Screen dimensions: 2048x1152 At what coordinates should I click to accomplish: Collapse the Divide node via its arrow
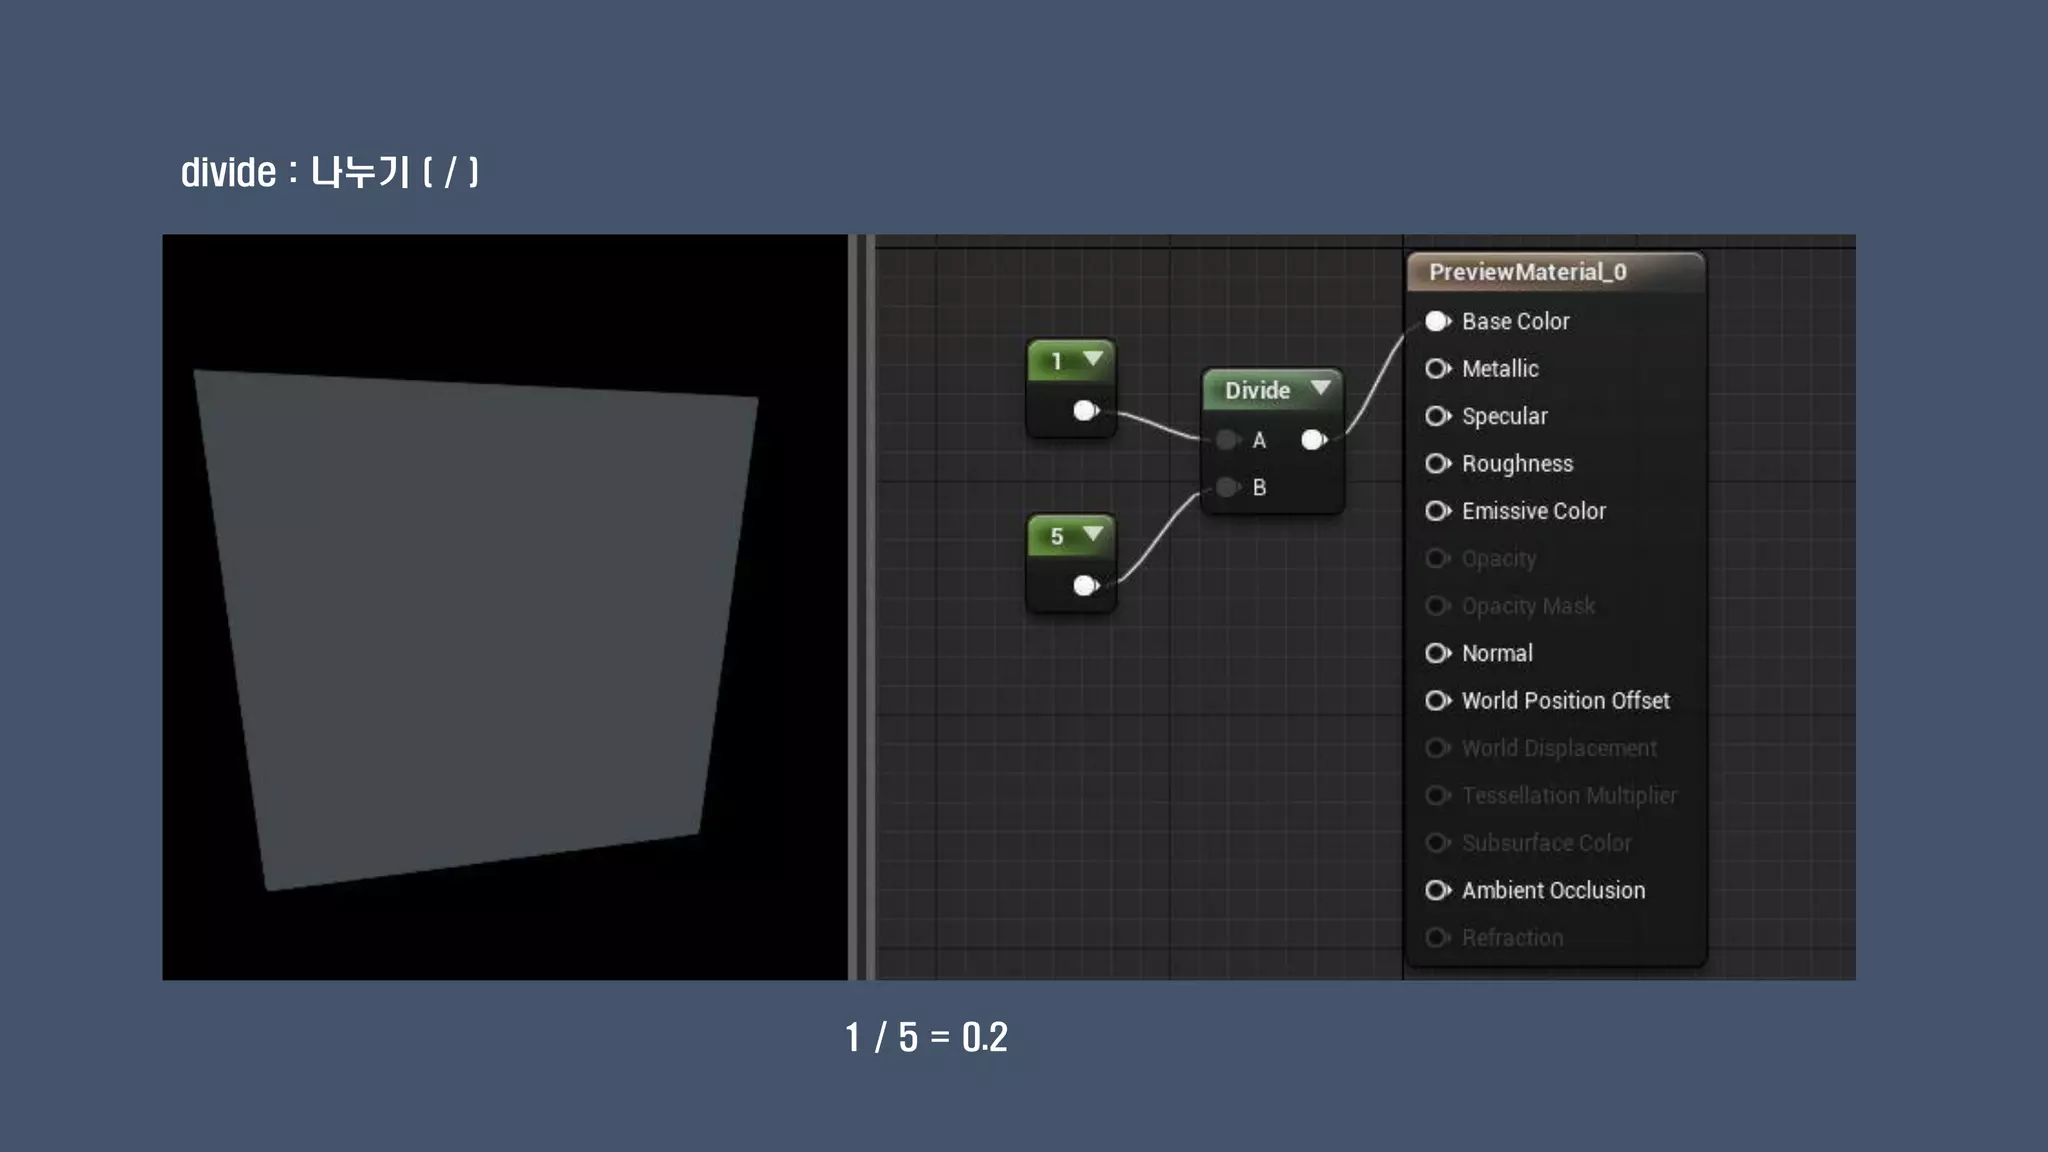coord(1320,388)
